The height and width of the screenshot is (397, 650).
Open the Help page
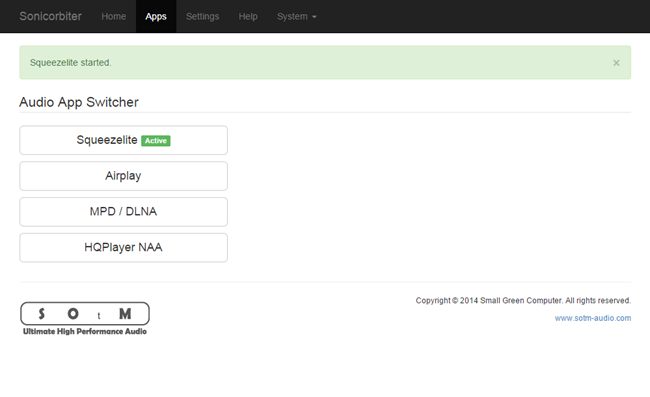coord(248,16)
